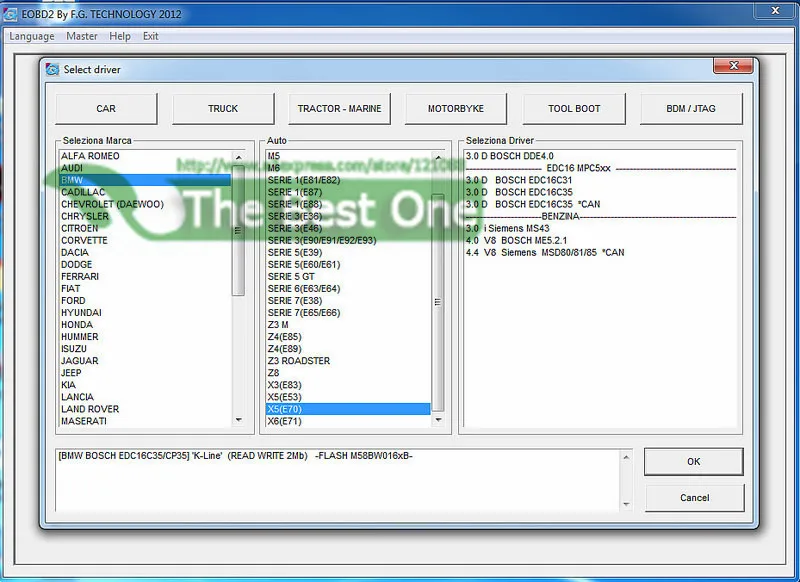
Task: Select SERIE 6(E63/E64) model
Action: [348, 289]
